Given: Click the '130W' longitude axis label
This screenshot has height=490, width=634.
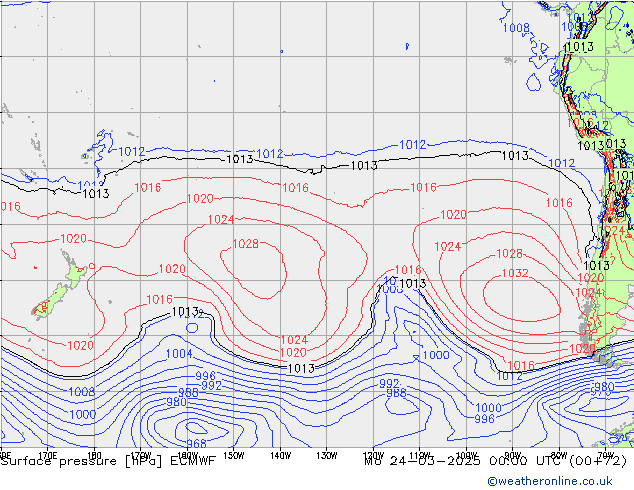Looking at the screenshot, I should pos(327,456).
